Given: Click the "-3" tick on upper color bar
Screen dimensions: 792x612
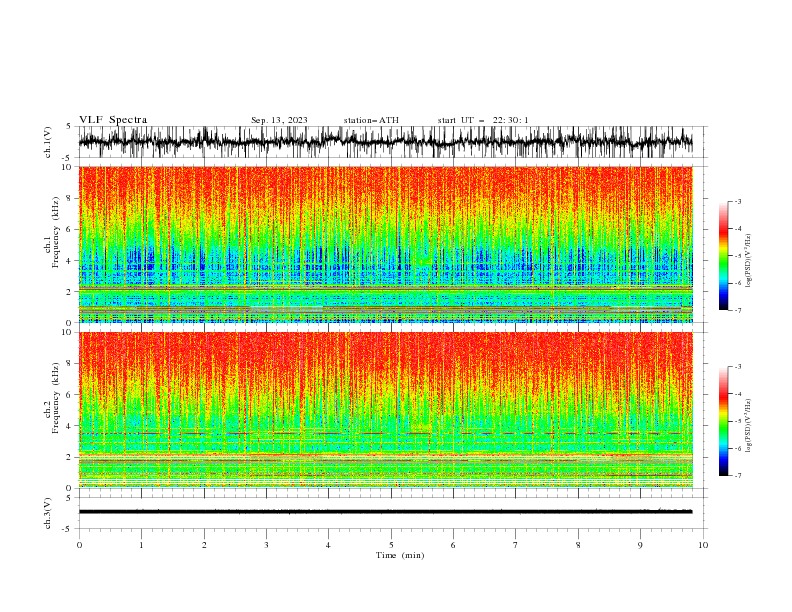Looking at the screenshot, I should pyautogui.click(x=738, y=201).
